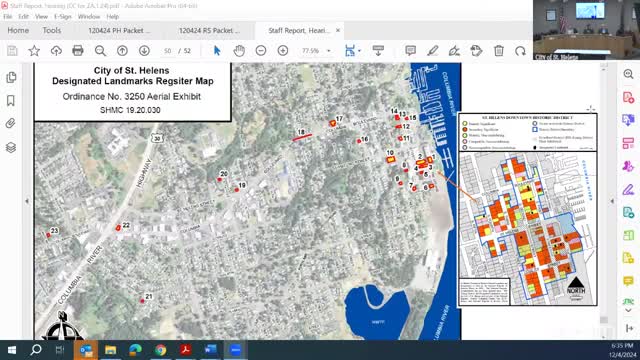Open the Attachments paperclip panel
The width and height of the screenshot is (640, 360).
point(11,123)
